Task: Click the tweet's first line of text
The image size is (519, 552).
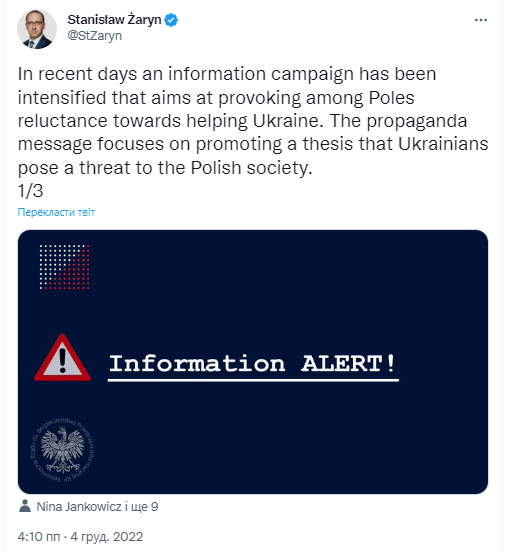Action: [227, 74]
